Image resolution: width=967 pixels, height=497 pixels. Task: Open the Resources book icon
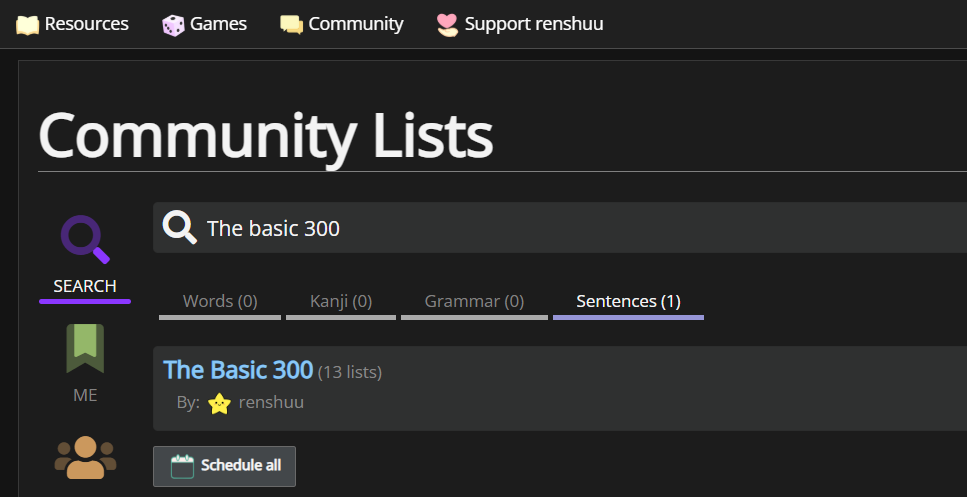pyautogui.click(x=28, y=25)
